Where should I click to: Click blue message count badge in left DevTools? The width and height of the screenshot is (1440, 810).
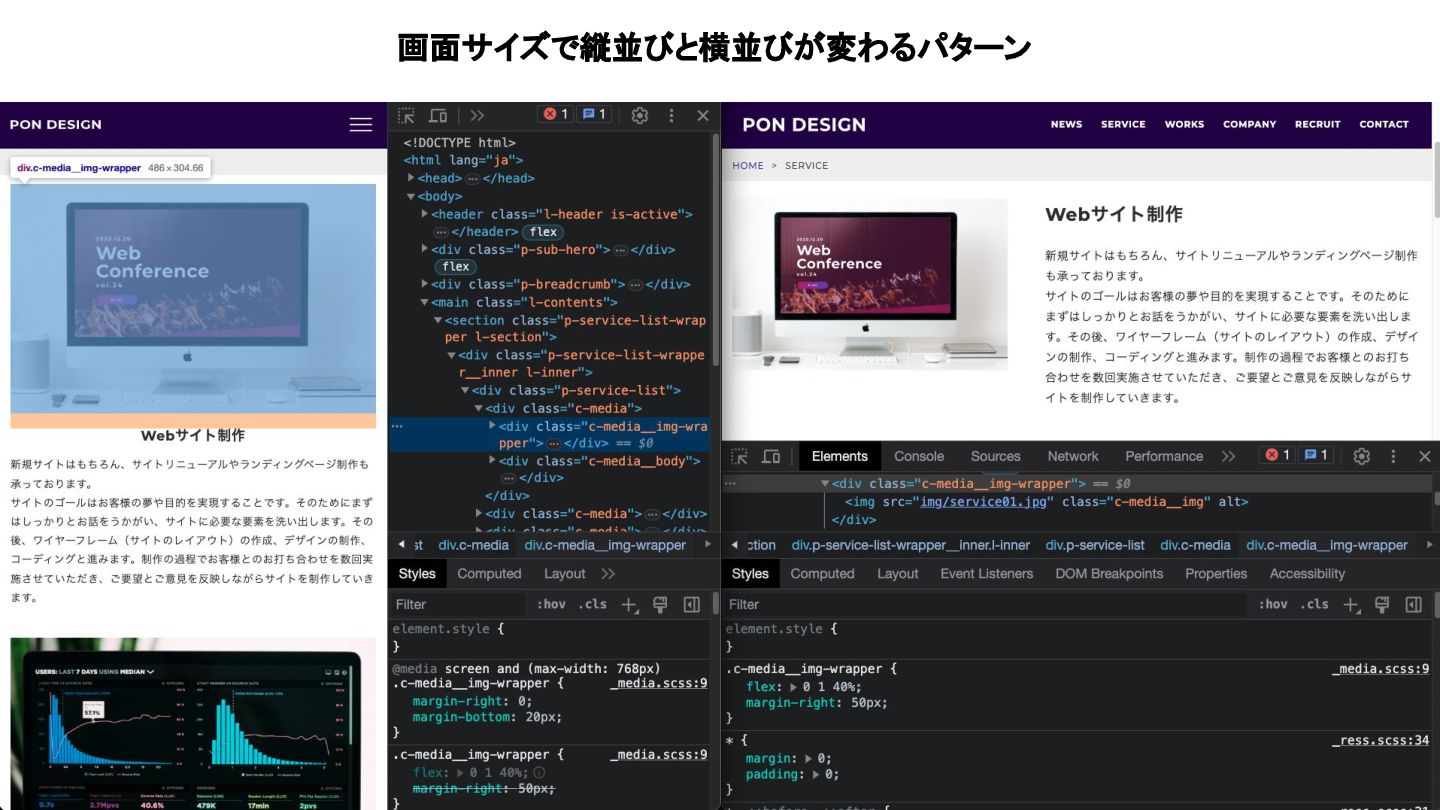[x=594, y=114]
